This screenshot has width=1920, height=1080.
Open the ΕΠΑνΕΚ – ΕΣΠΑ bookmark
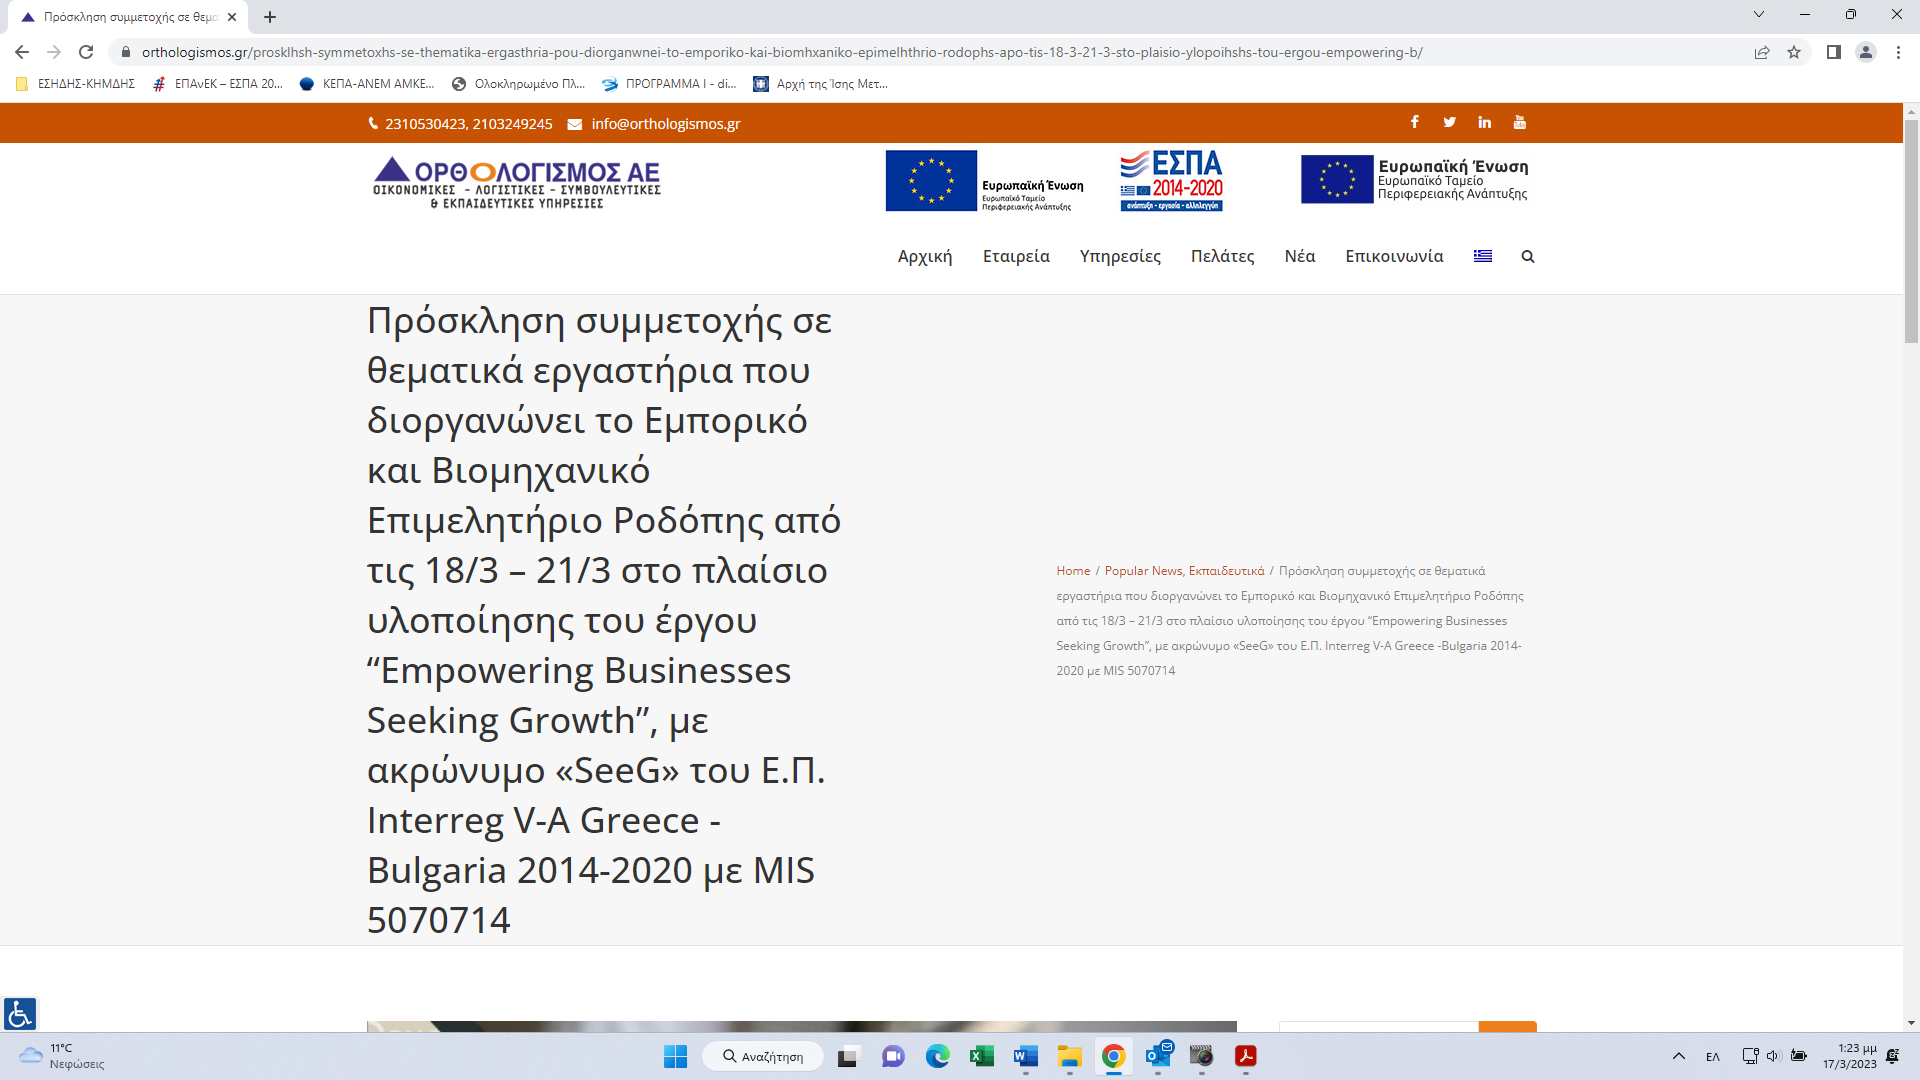pyautogui.click(x=218, y=84)
